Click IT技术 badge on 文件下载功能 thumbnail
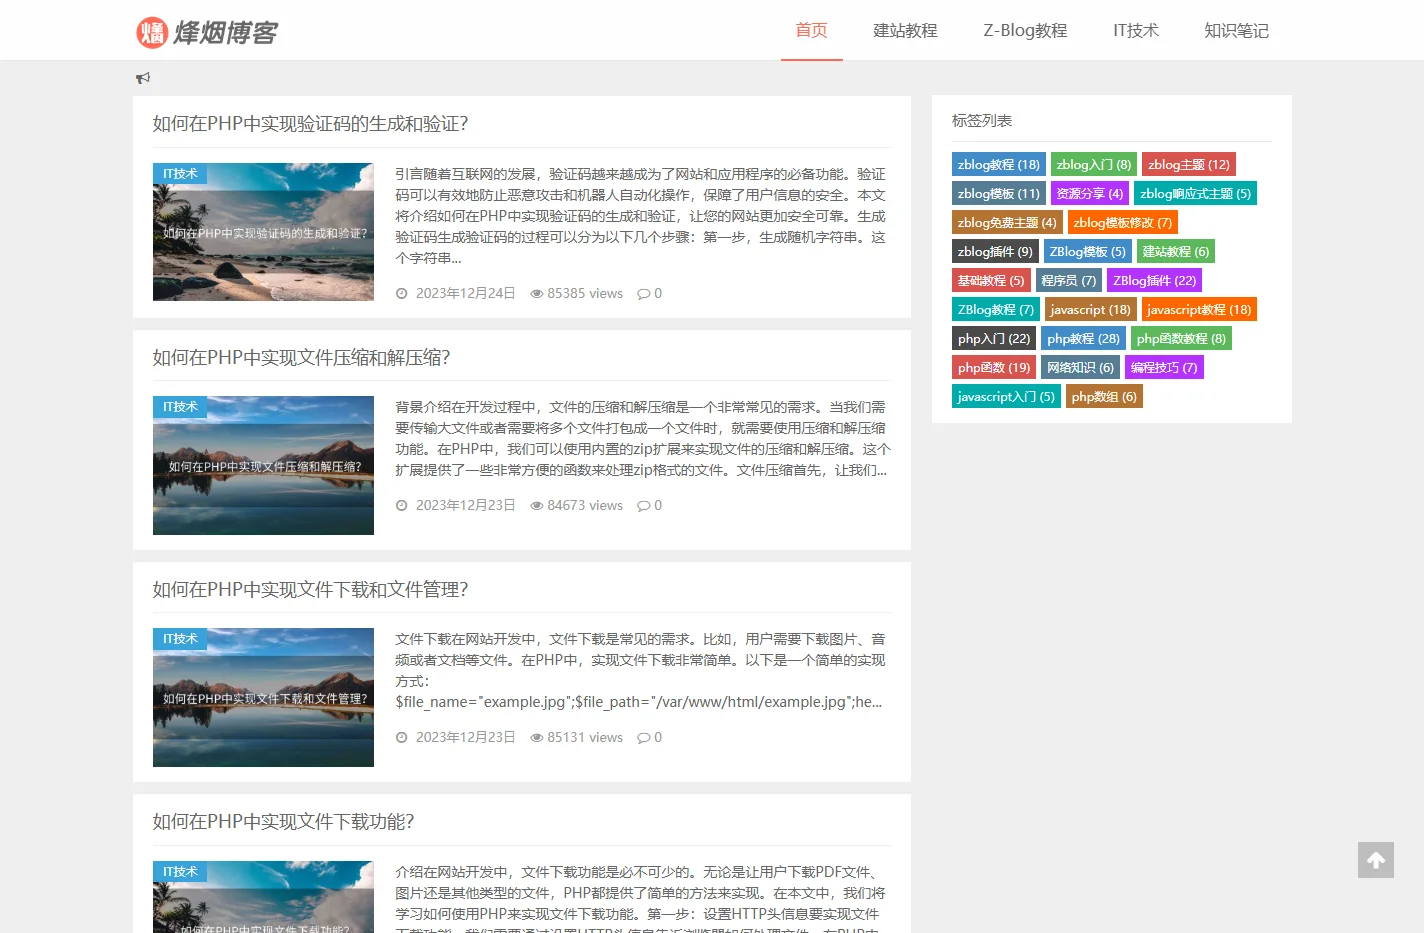The width and height of the screenshot is (1424, 933). pyautogui.click(x=180, y=872)
